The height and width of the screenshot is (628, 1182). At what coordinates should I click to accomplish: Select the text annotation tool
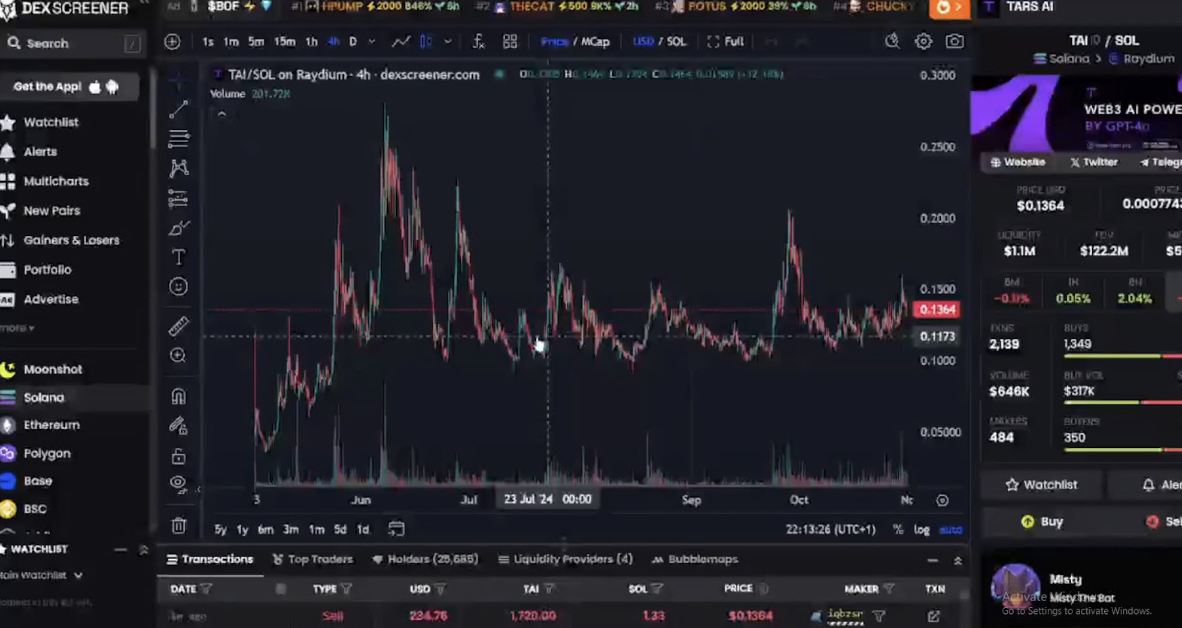[x=178, y=258]
